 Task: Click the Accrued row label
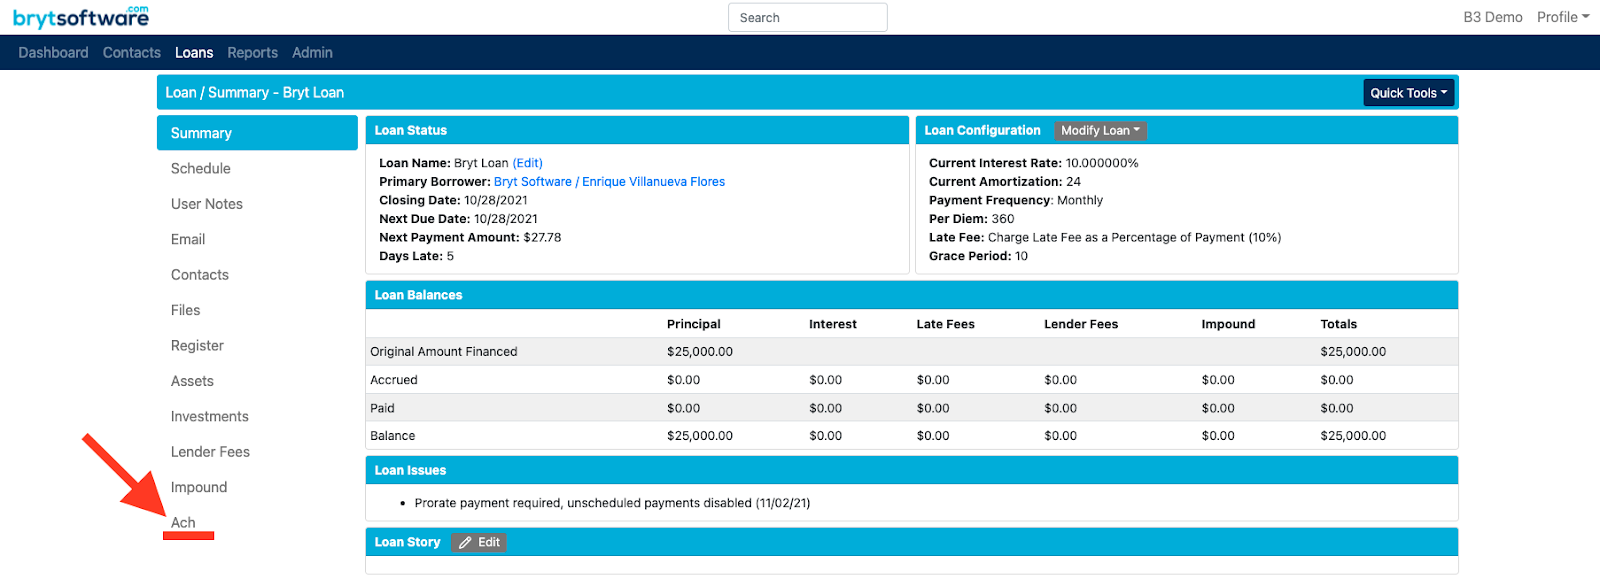[393, 380]
